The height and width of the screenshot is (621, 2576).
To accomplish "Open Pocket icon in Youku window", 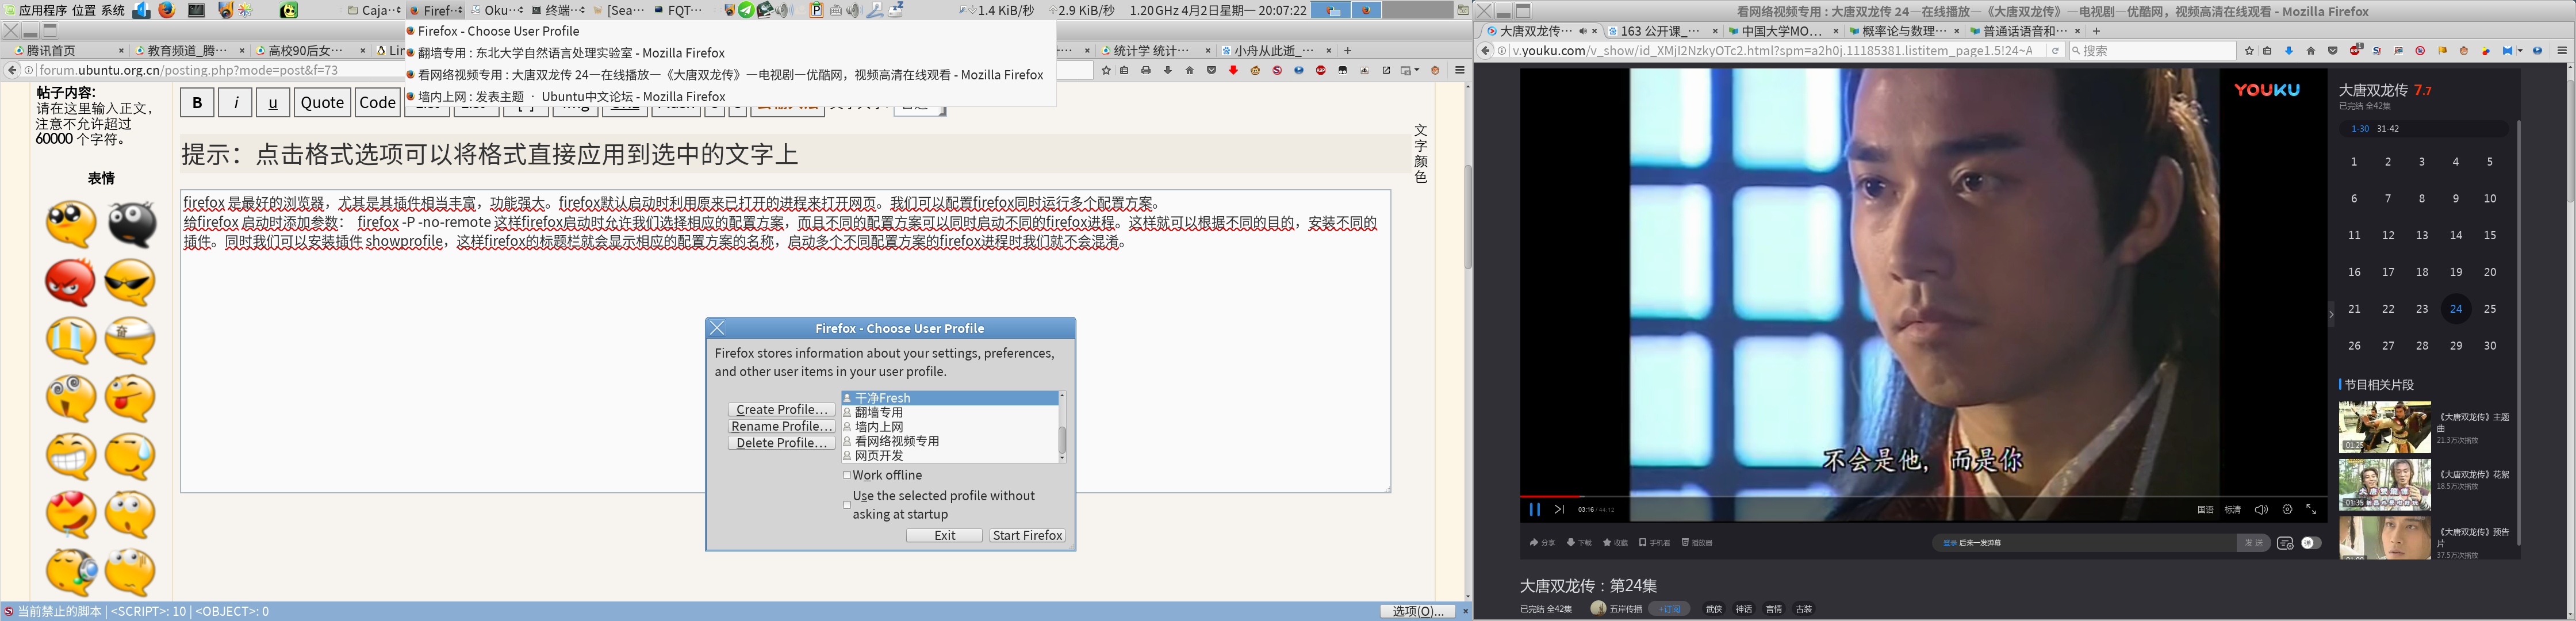I will coord(2333,51).
